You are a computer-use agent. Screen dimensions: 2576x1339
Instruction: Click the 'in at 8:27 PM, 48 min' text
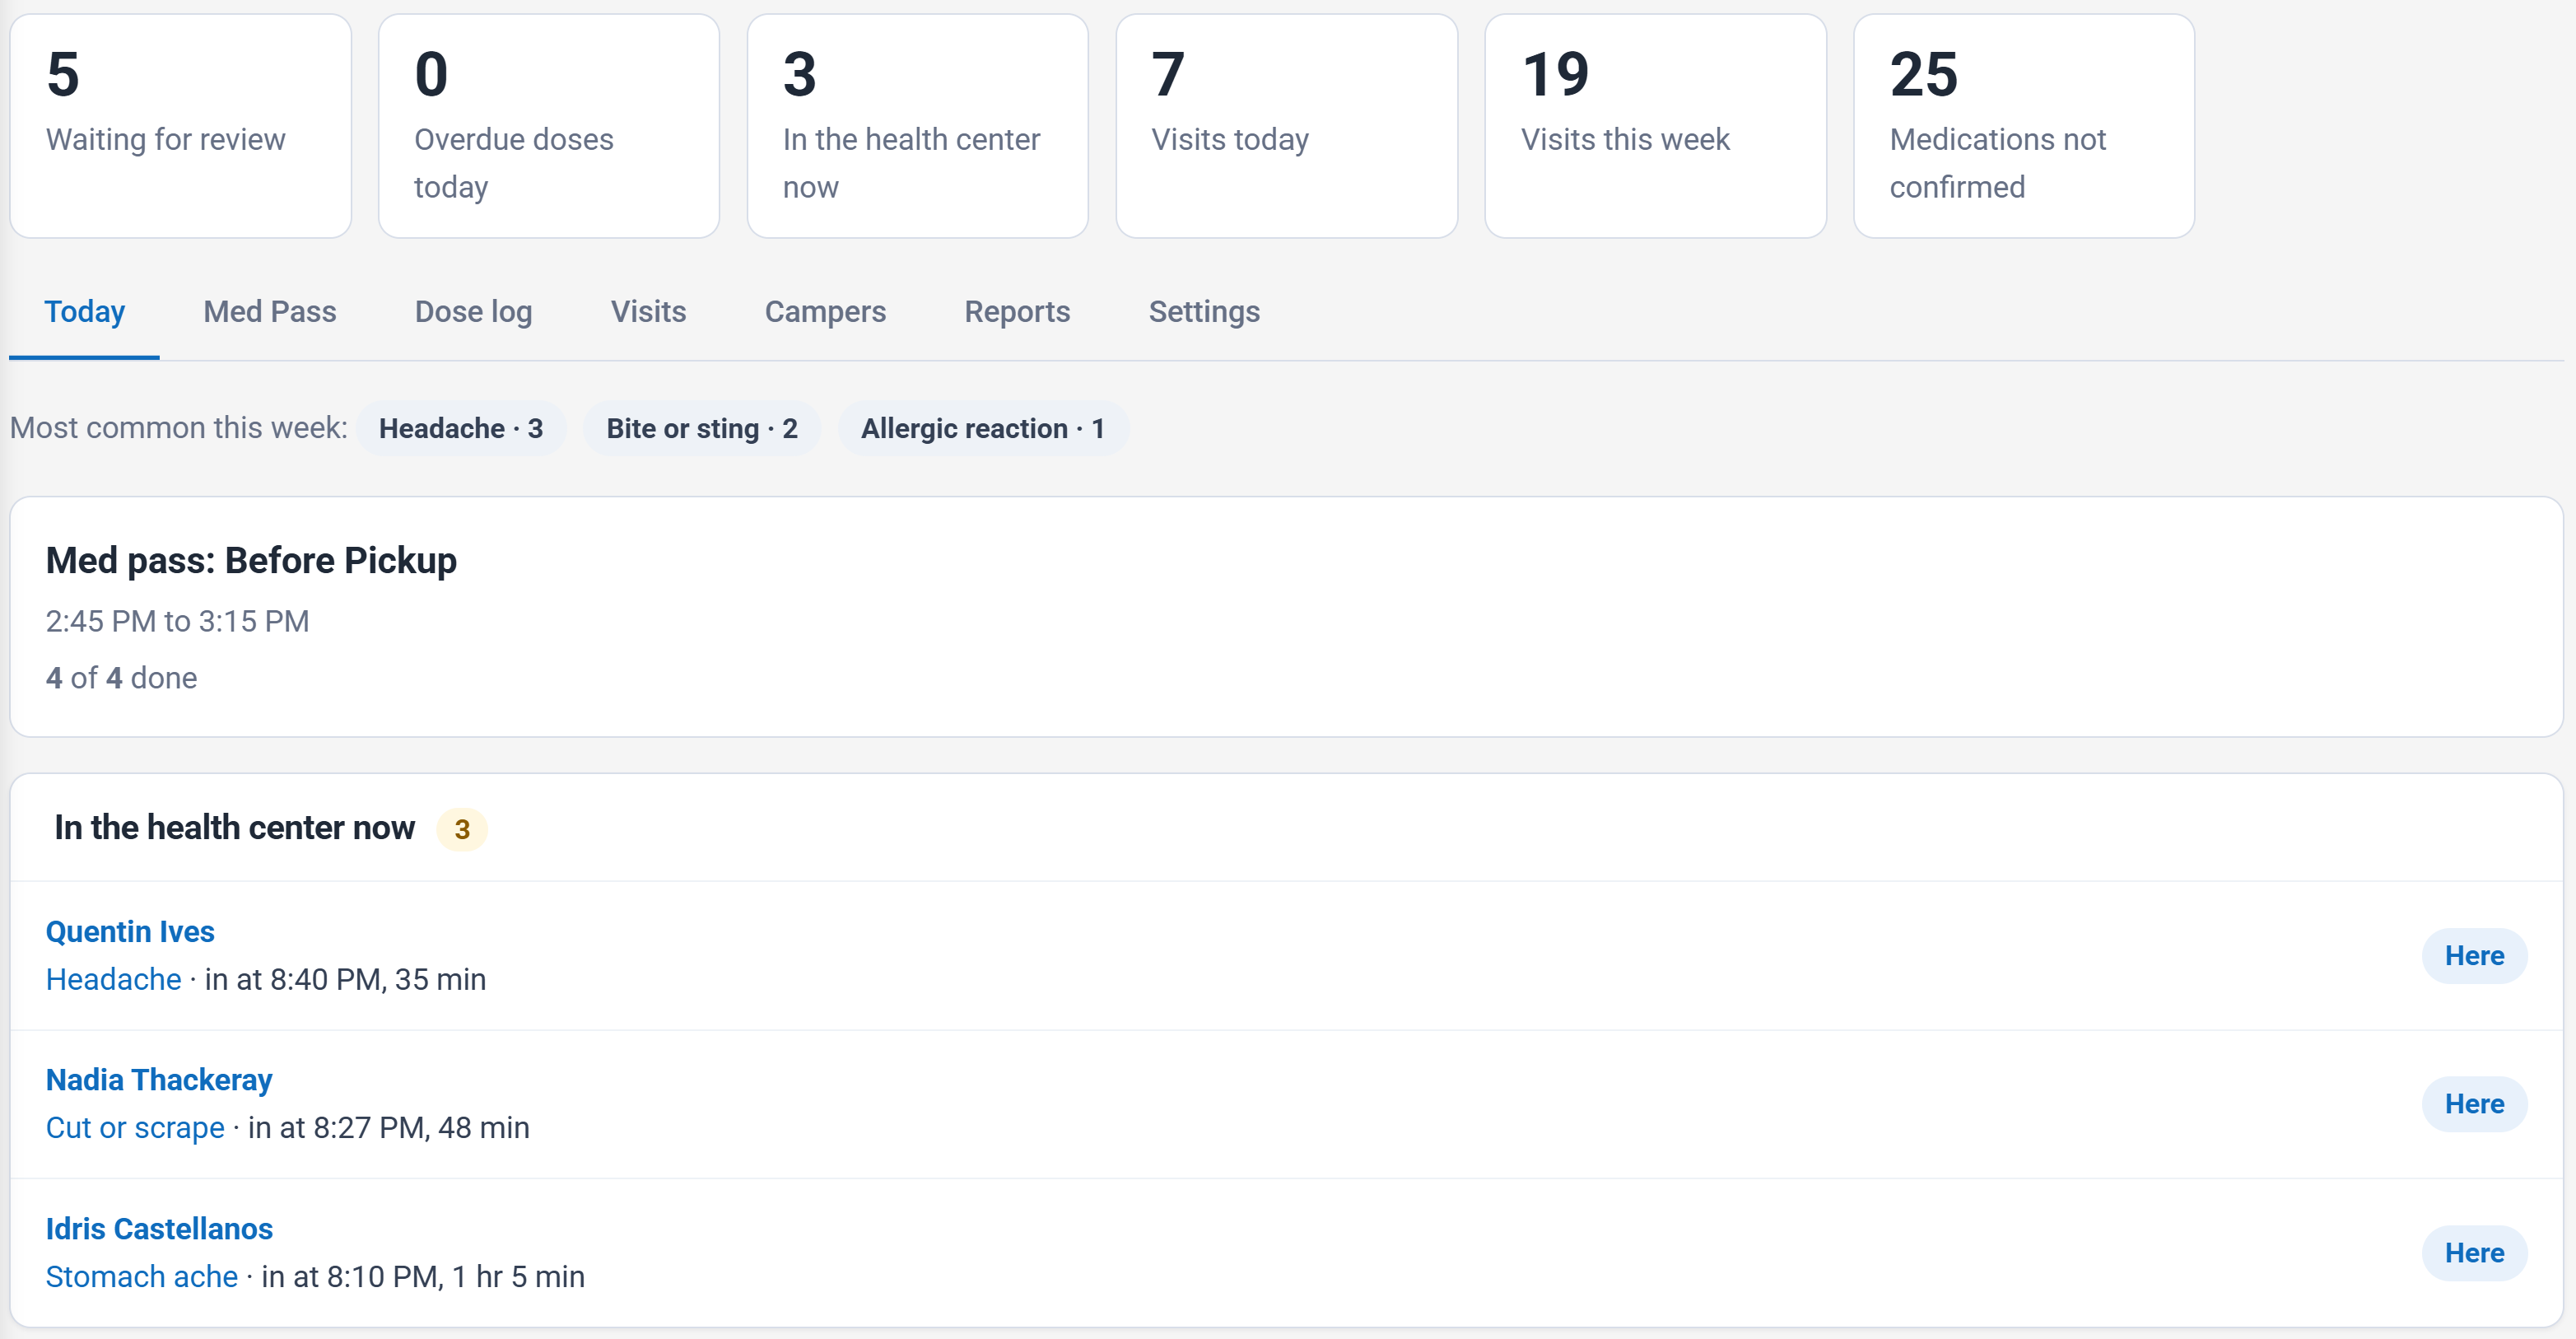point(389,1128)
